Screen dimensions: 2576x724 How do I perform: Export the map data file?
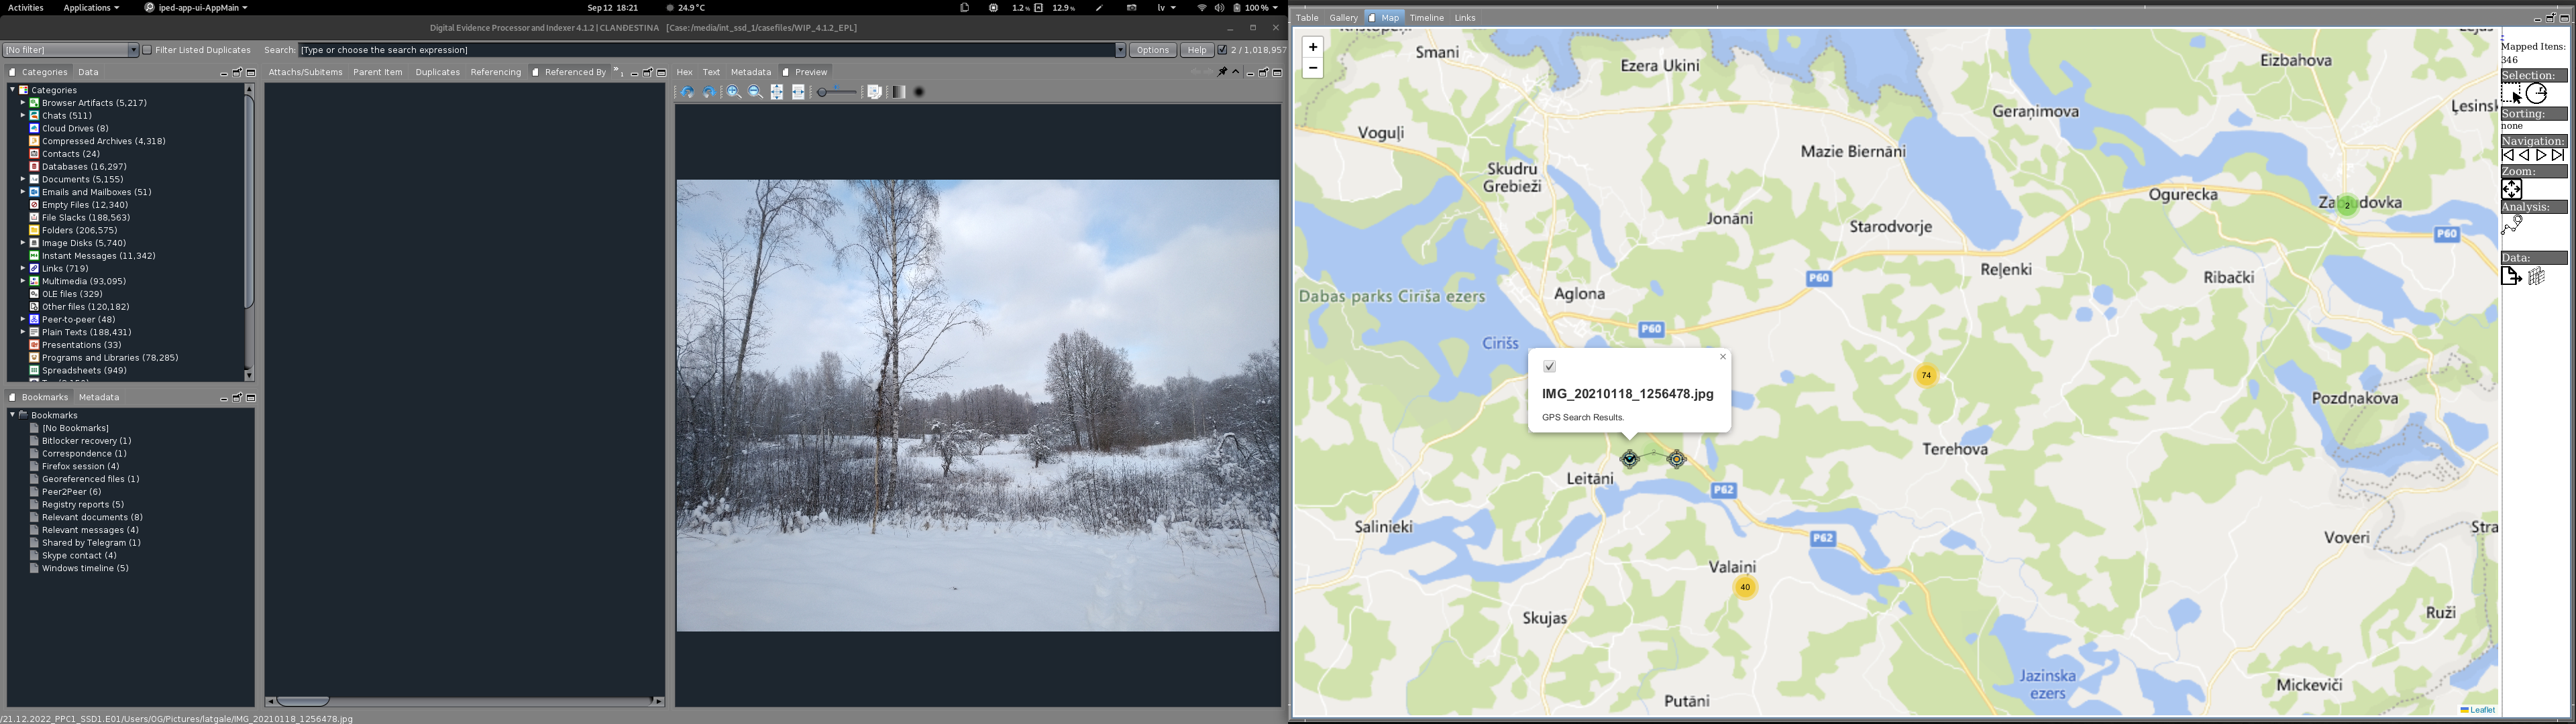pyautogui.click(x=2511, y=277)
